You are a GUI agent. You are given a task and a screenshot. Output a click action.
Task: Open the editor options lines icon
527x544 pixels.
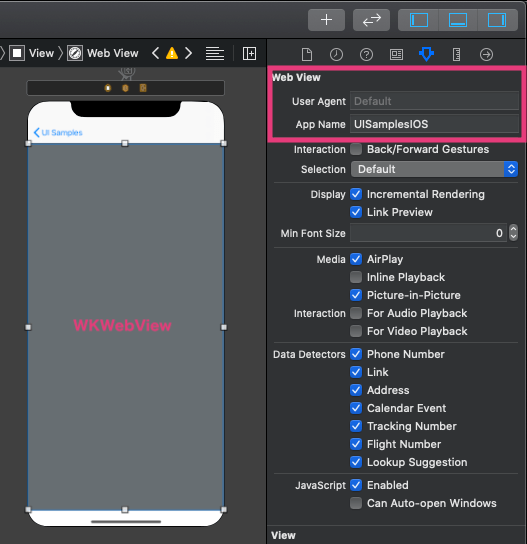point(215,53)
